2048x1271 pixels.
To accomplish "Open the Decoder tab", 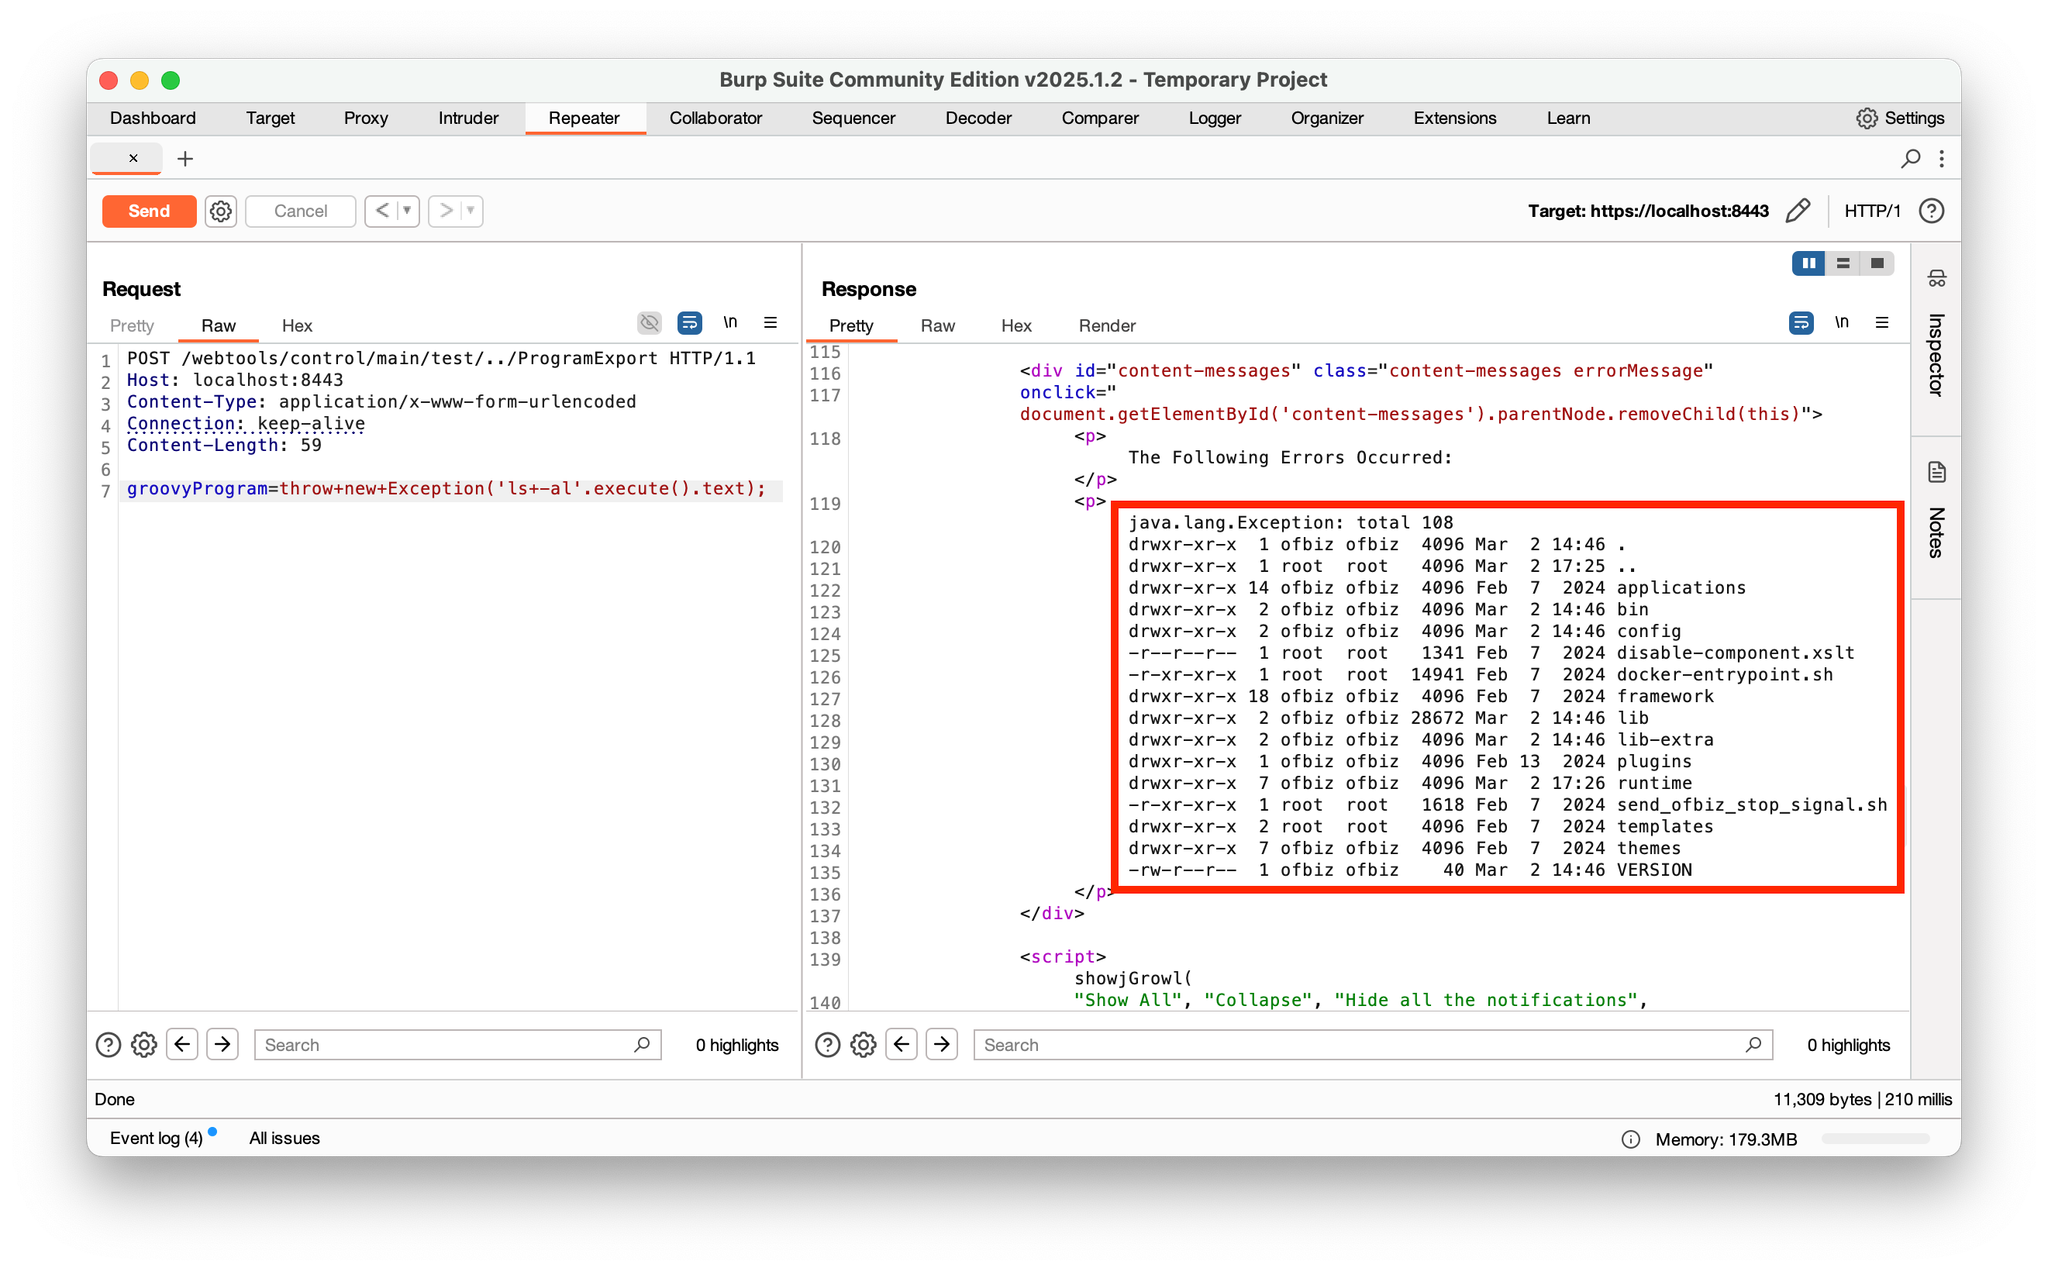I will click(x=978, y=118).
